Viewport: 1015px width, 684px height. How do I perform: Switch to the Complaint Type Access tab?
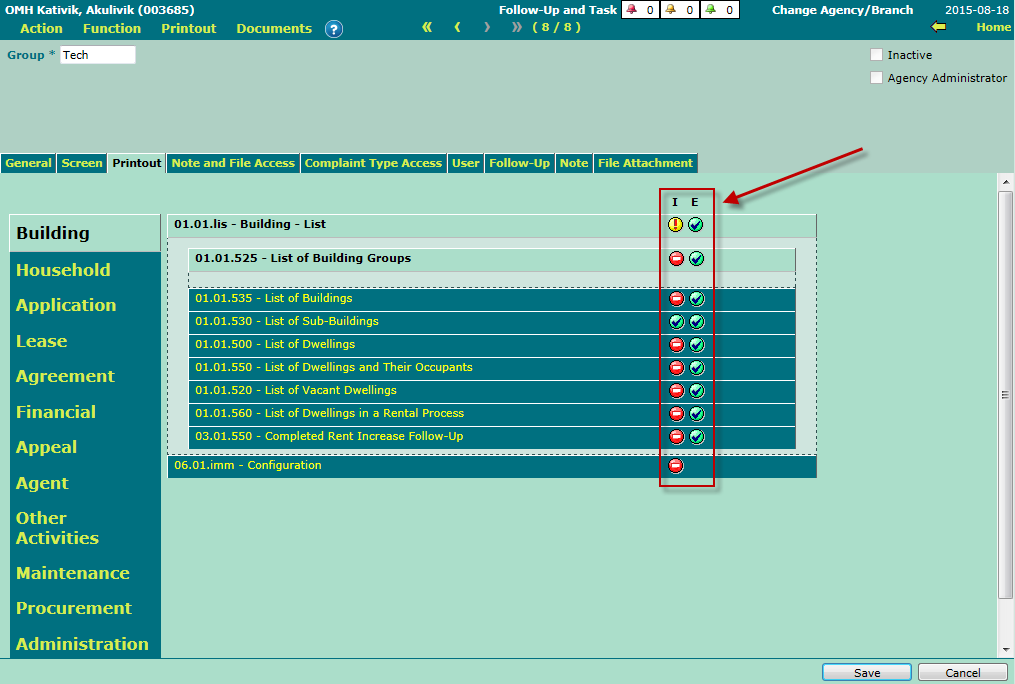[373, 163]
